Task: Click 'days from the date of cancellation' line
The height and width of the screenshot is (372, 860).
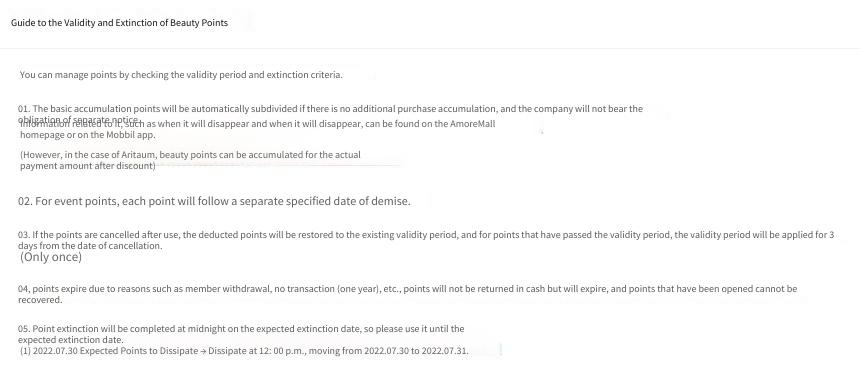Action: 90,246
